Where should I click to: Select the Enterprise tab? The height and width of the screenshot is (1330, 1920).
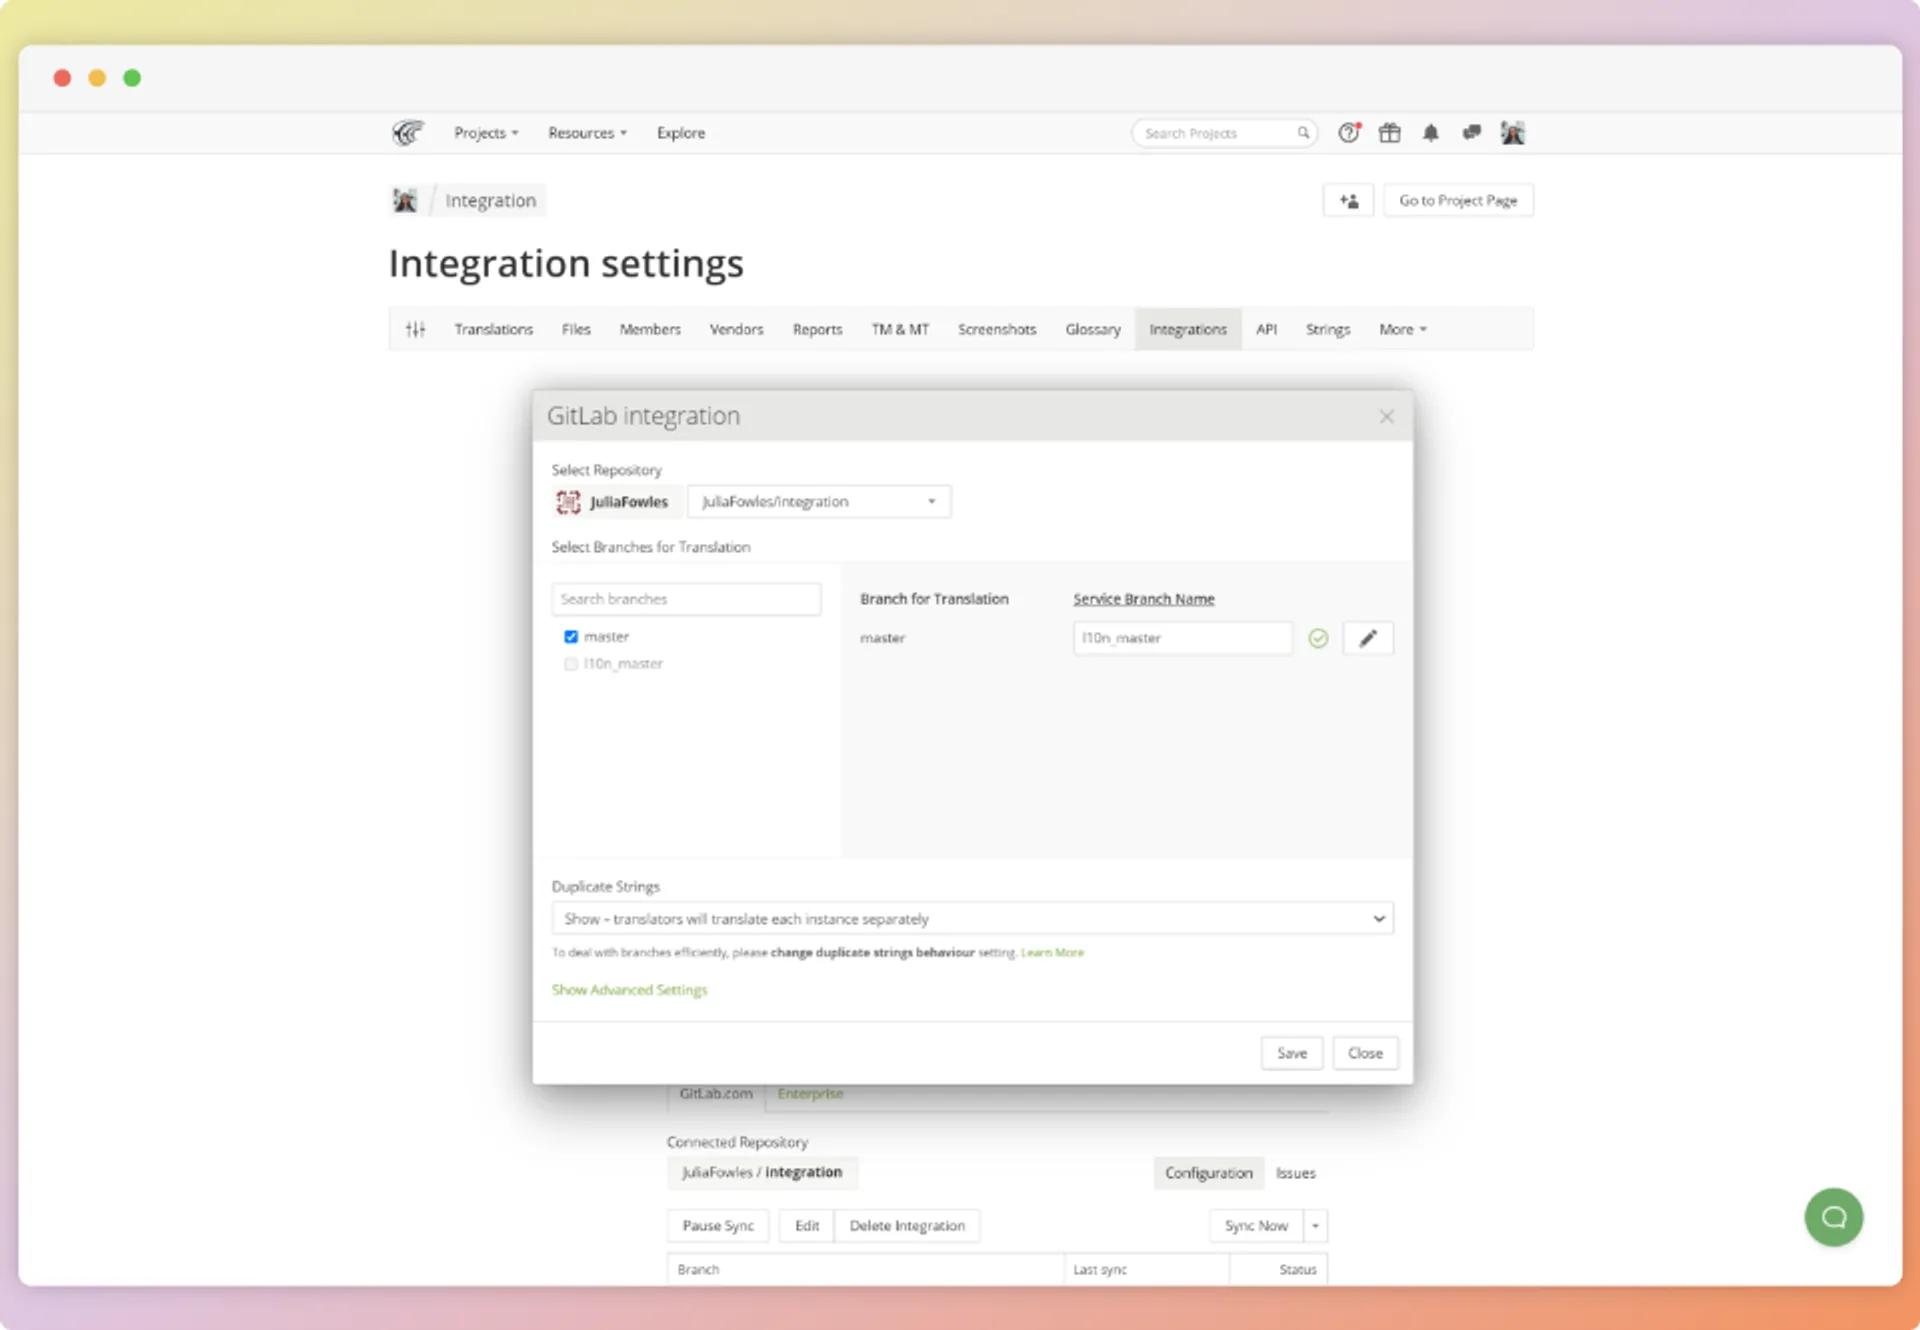click(810, 1094)
